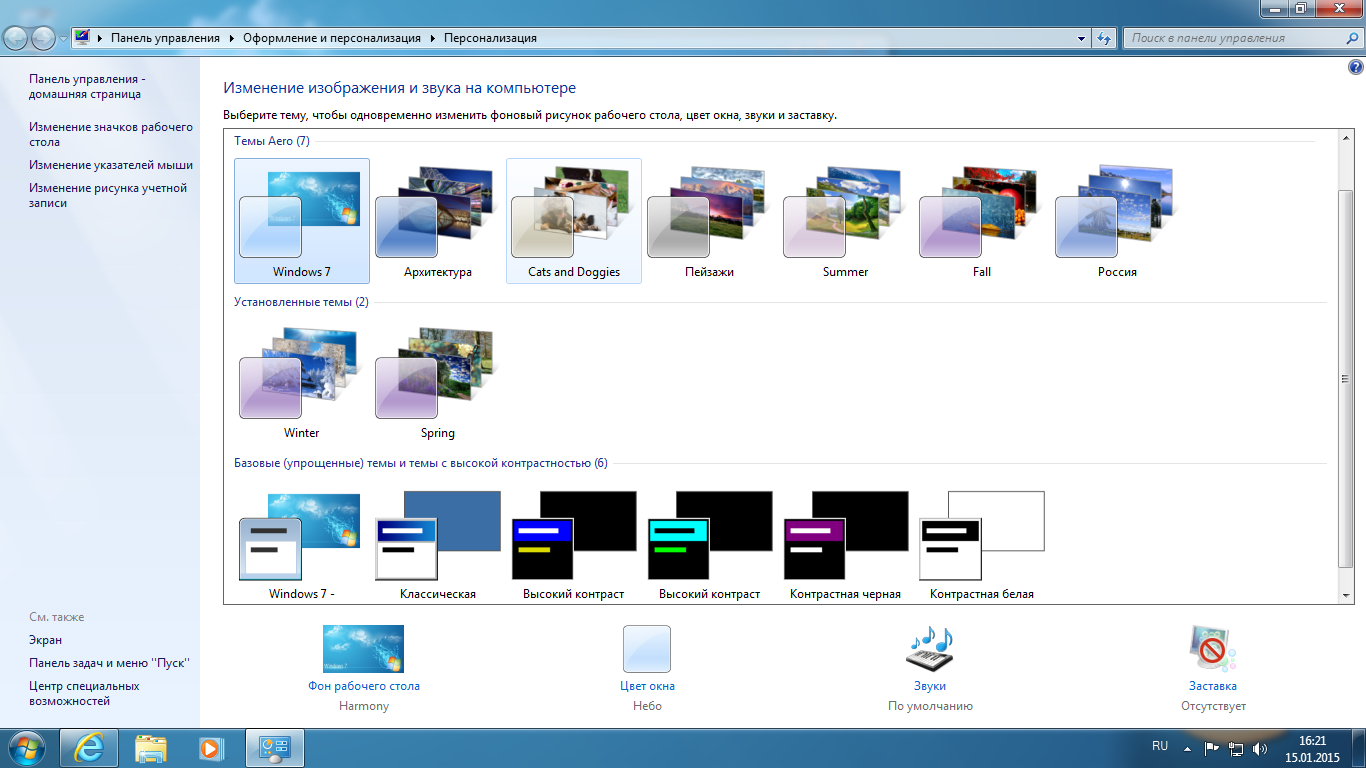Screen dimensions: 1366x768
Task: Select the Windows 7 Aero theme
Action: click(x=302, y=221)
